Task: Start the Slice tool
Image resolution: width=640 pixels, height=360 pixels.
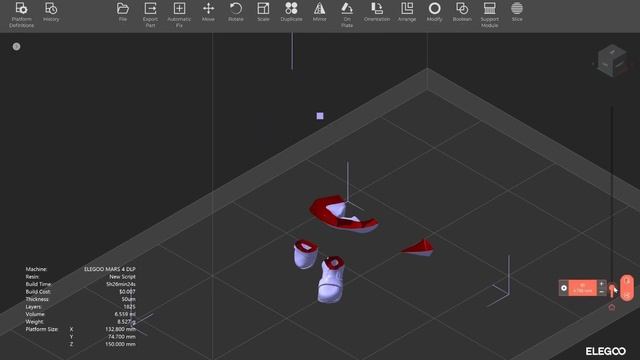Action: pyautogui.click(x=517, y=12)
